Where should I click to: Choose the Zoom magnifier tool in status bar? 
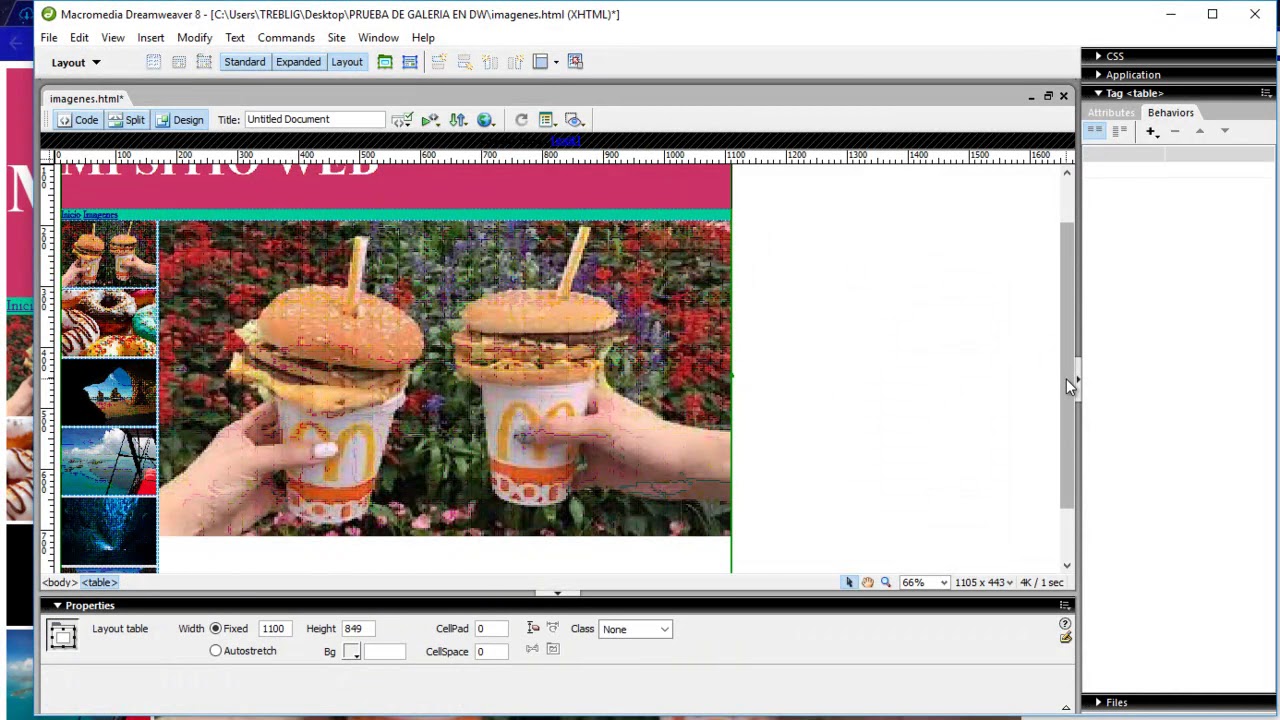[885, 582]
